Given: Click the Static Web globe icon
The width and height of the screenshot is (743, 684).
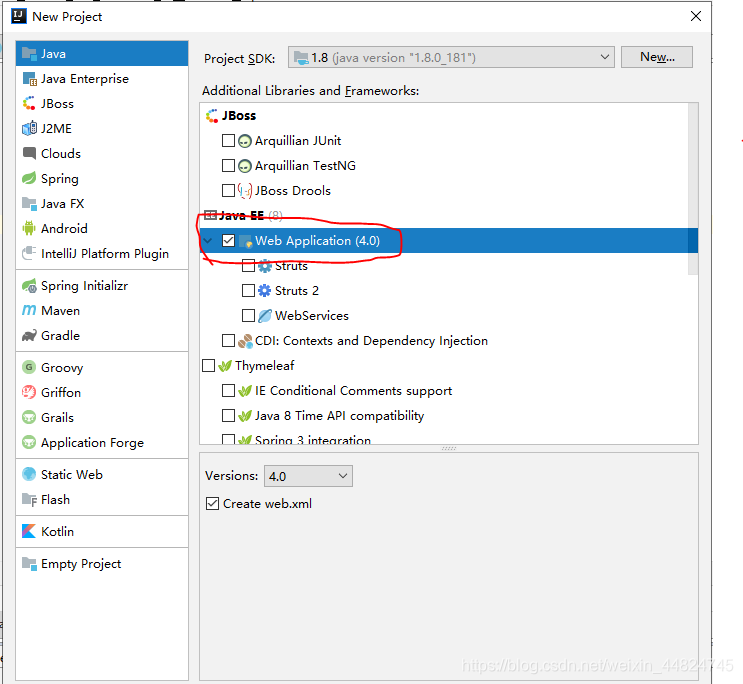Looking at the screenshot, I should 29,474.
